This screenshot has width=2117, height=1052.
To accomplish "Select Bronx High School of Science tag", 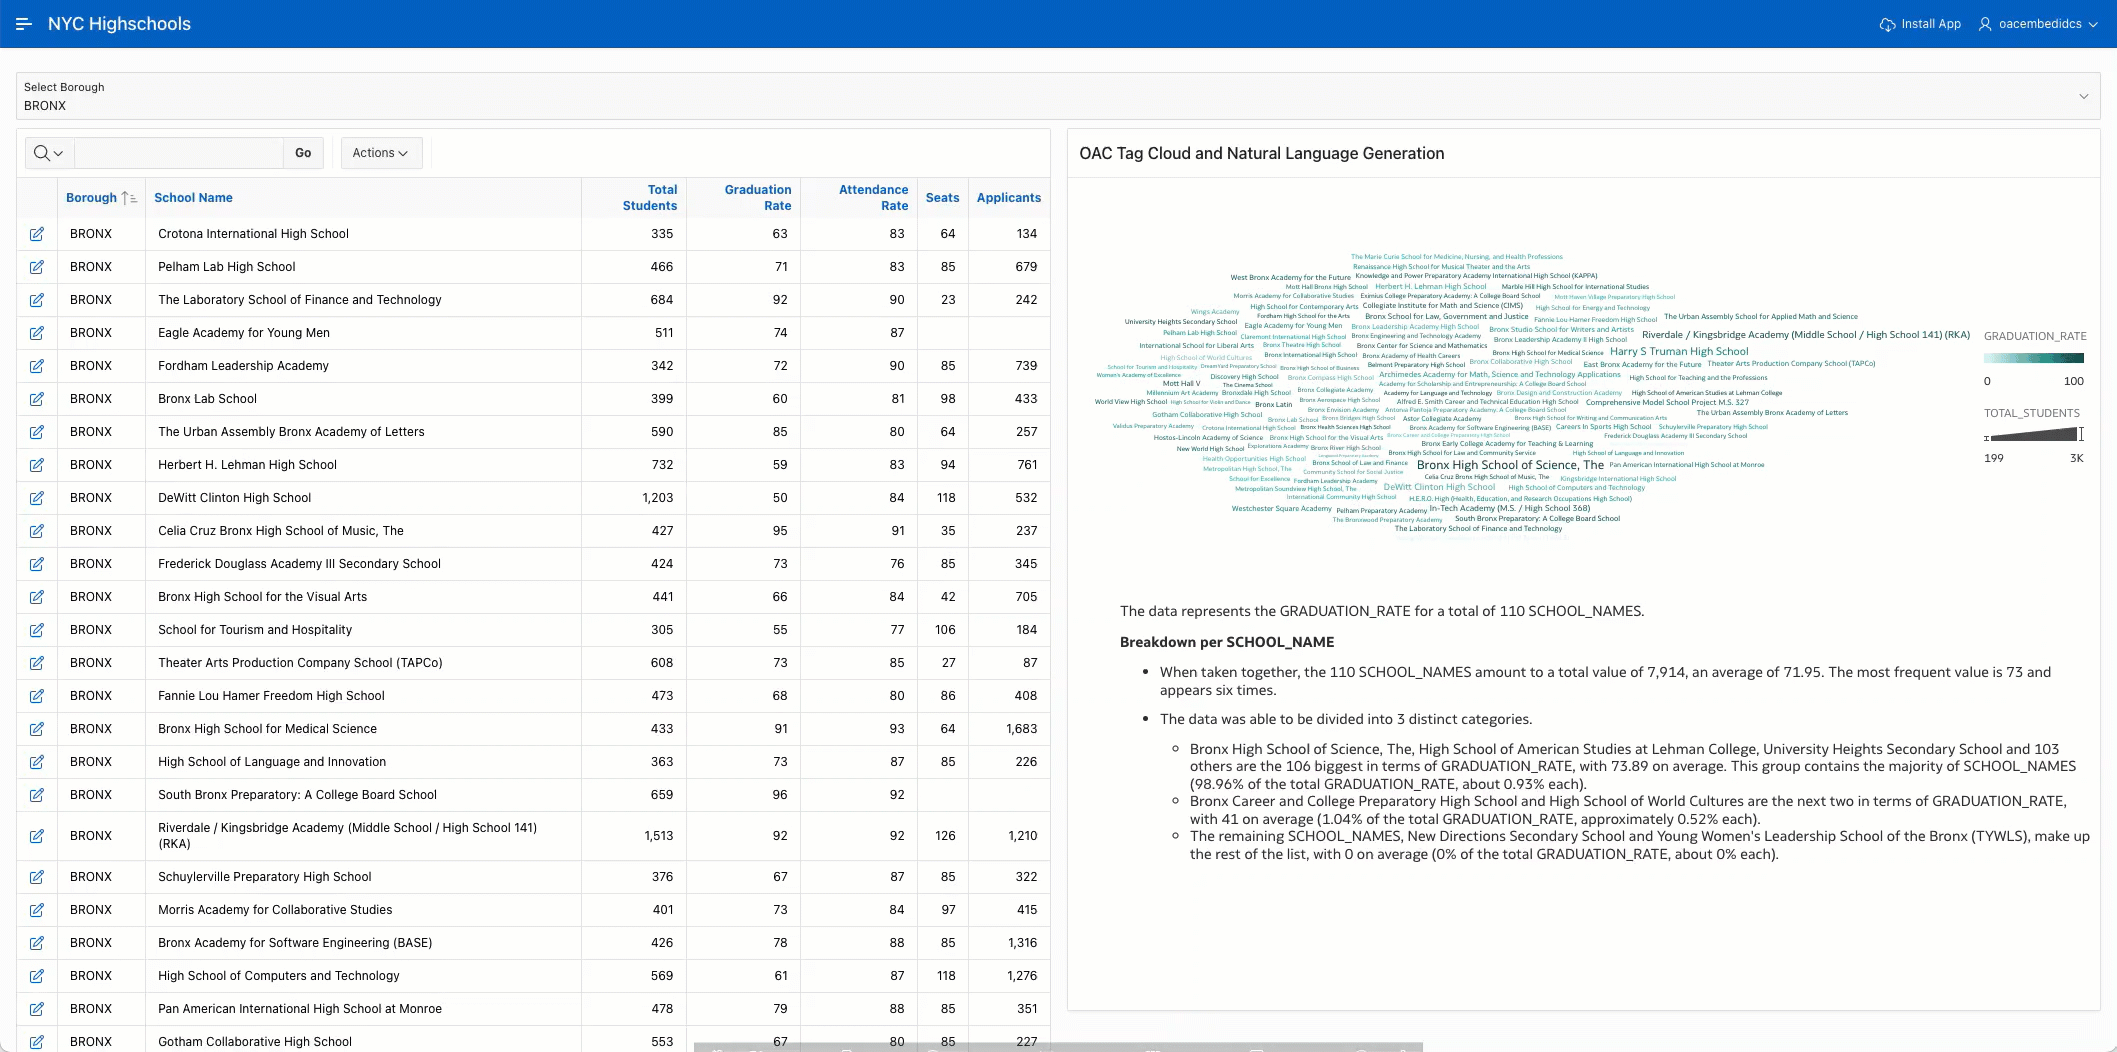I will click(1510, 465).
